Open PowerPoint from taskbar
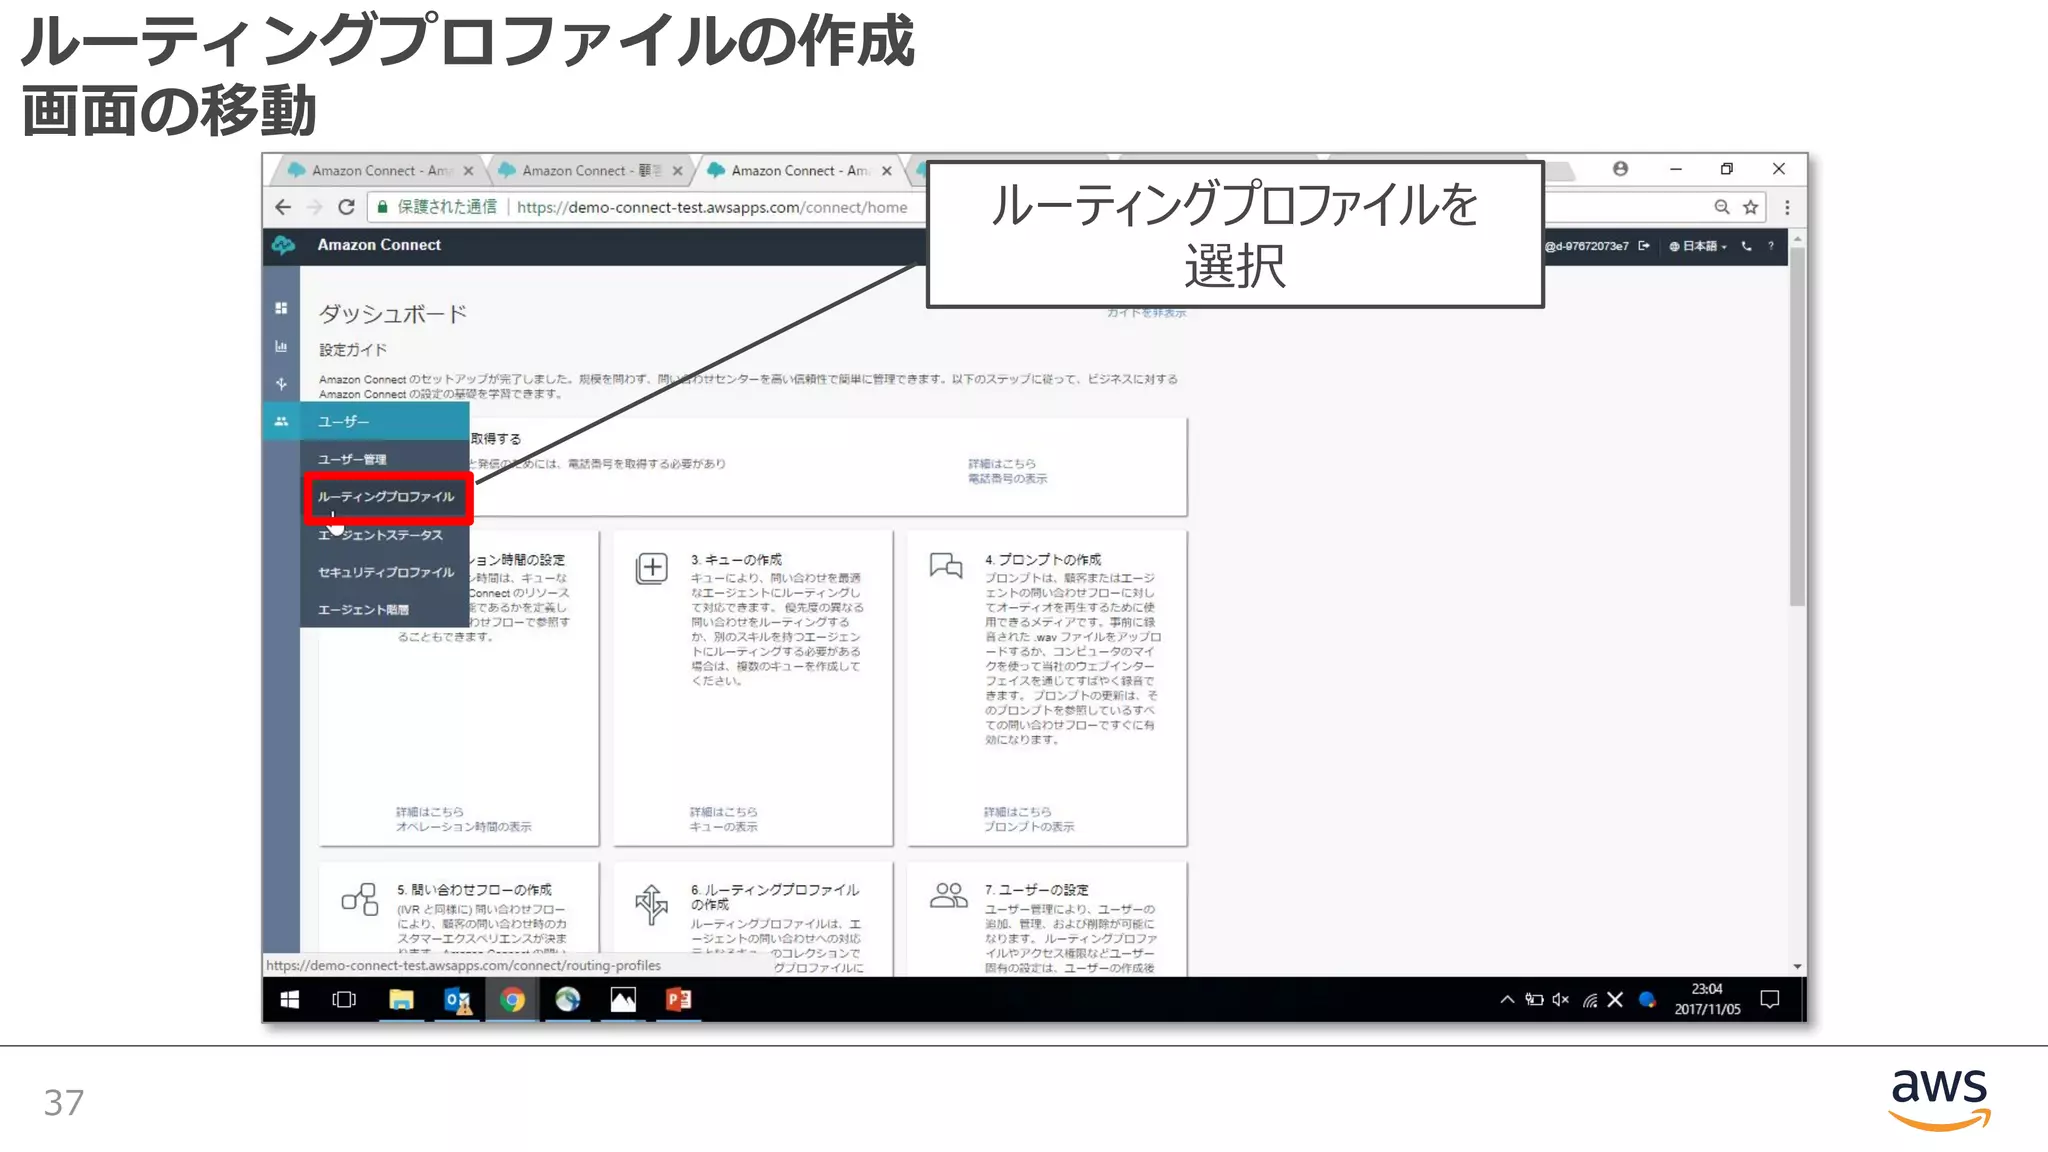Image resolution: width=2048 pixels, height=1152 pixels. click(678, 999)
